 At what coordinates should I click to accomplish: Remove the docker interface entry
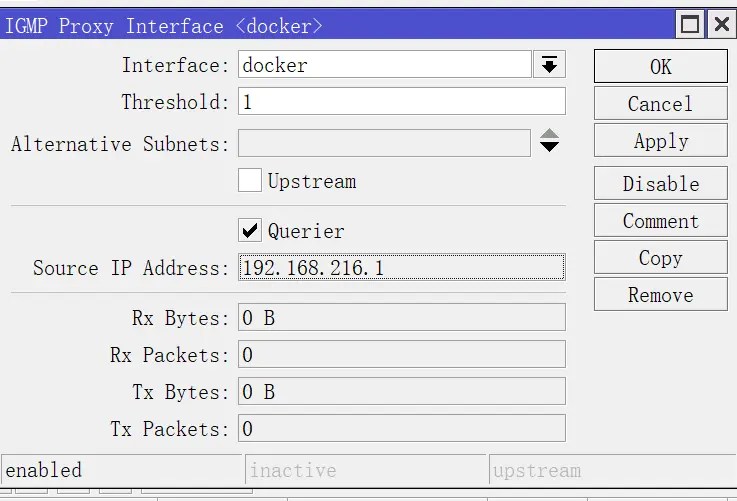point(660,295)
